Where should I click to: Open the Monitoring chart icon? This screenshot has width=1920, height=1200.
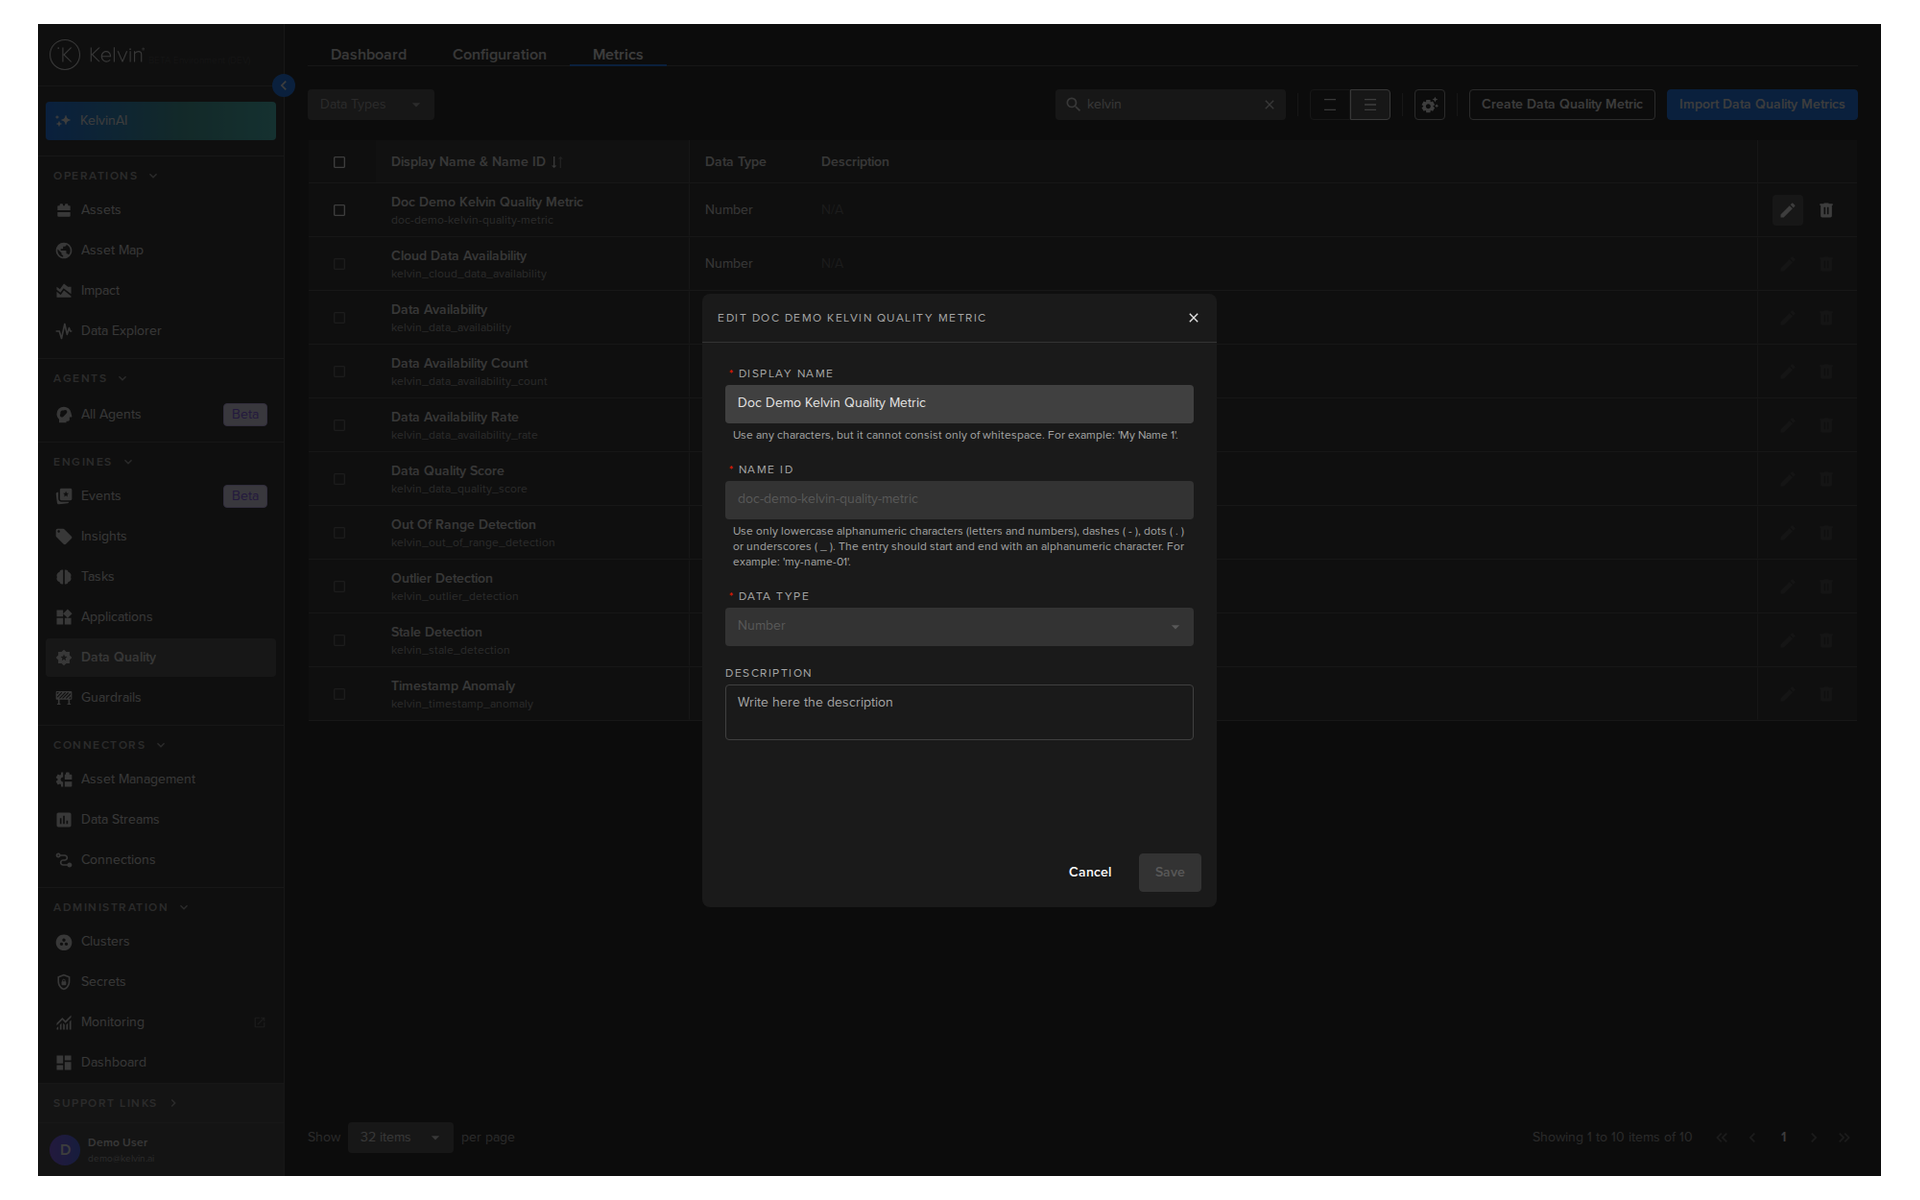tap(64, 1023)
